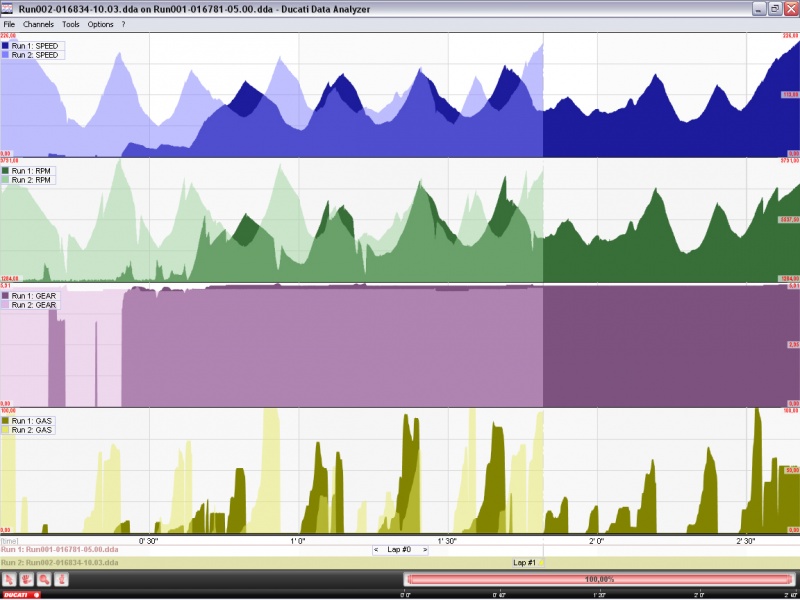800x600 pixels.
Task: Click the [time] axis label
Action: (x=9, y=541)
